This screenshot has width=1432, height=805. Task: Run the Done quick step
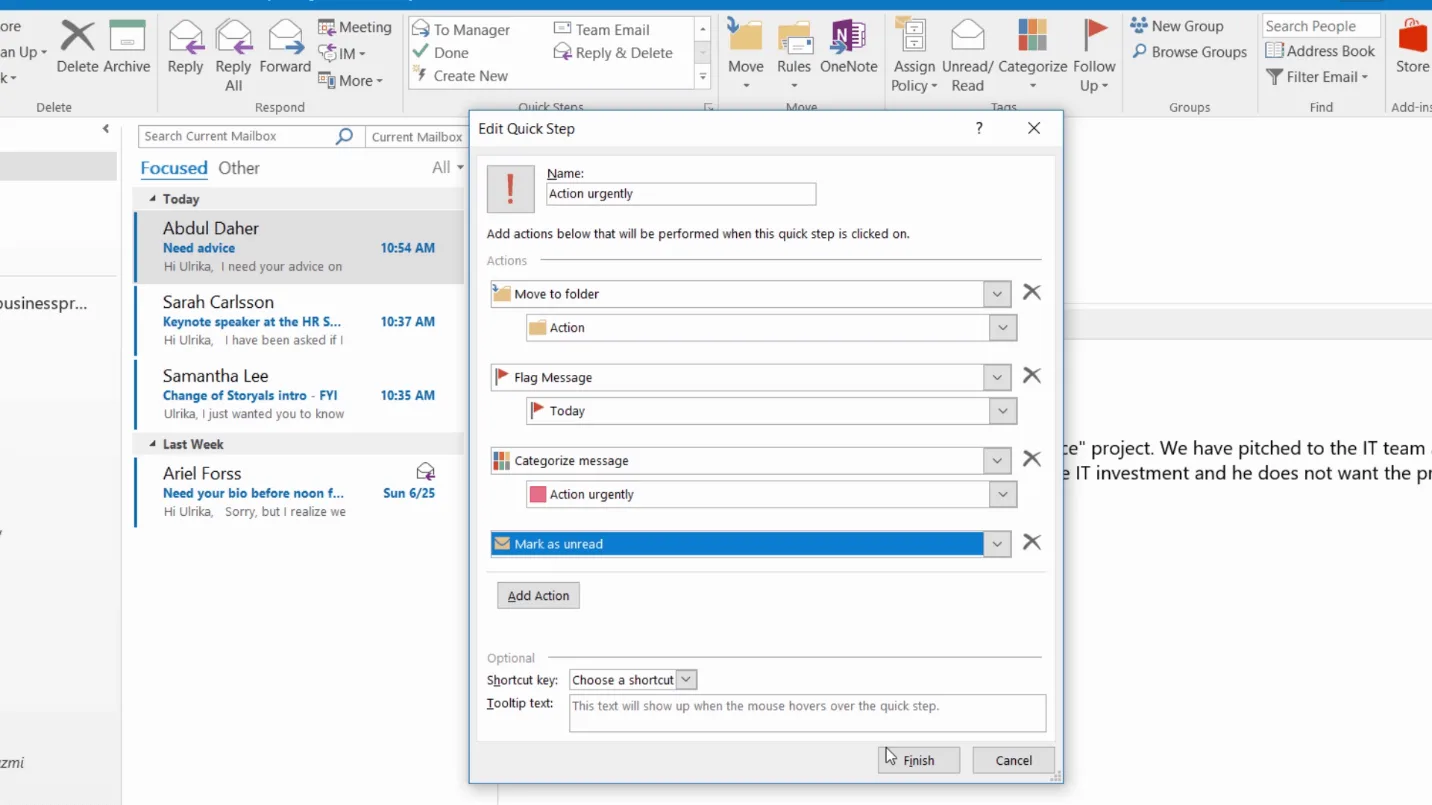pyautogui.click(x=441, y=52)
